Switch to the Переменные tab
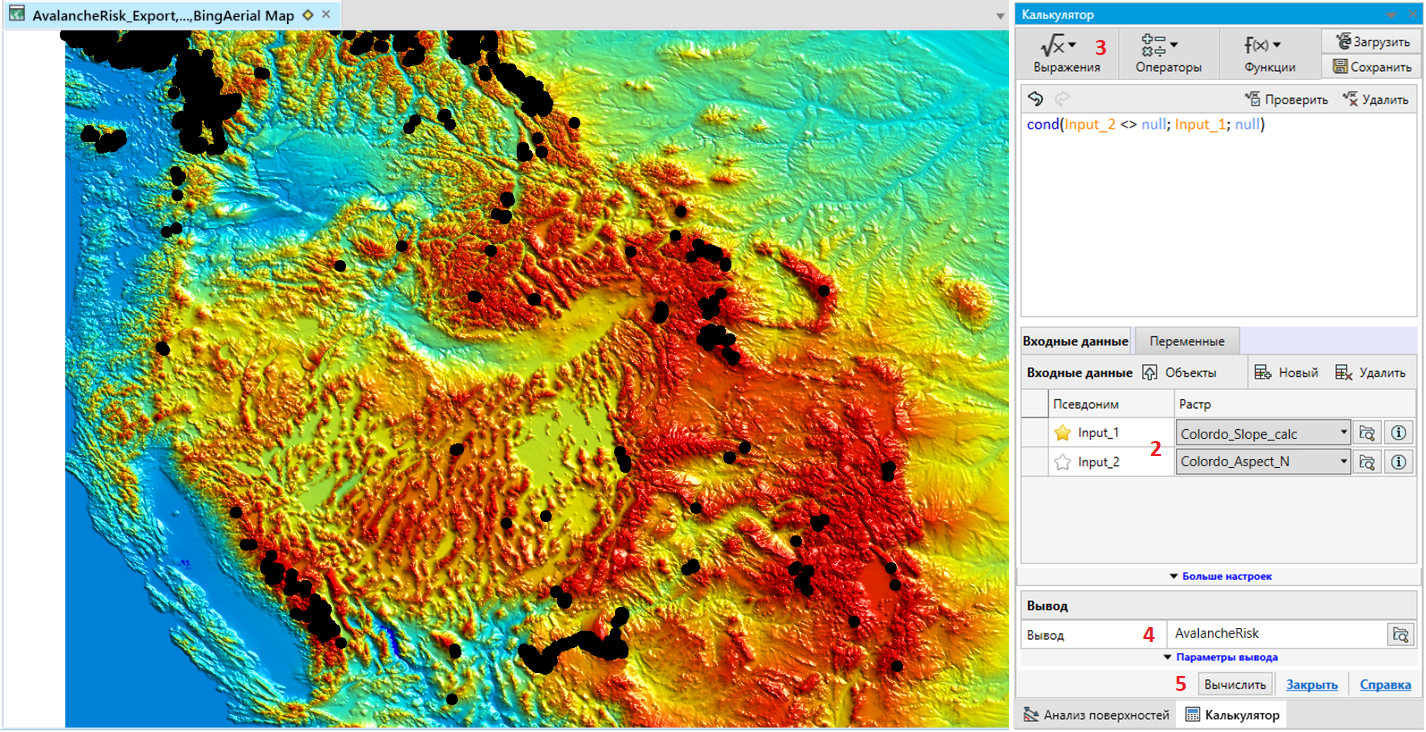 click(x=1187, y=341)
